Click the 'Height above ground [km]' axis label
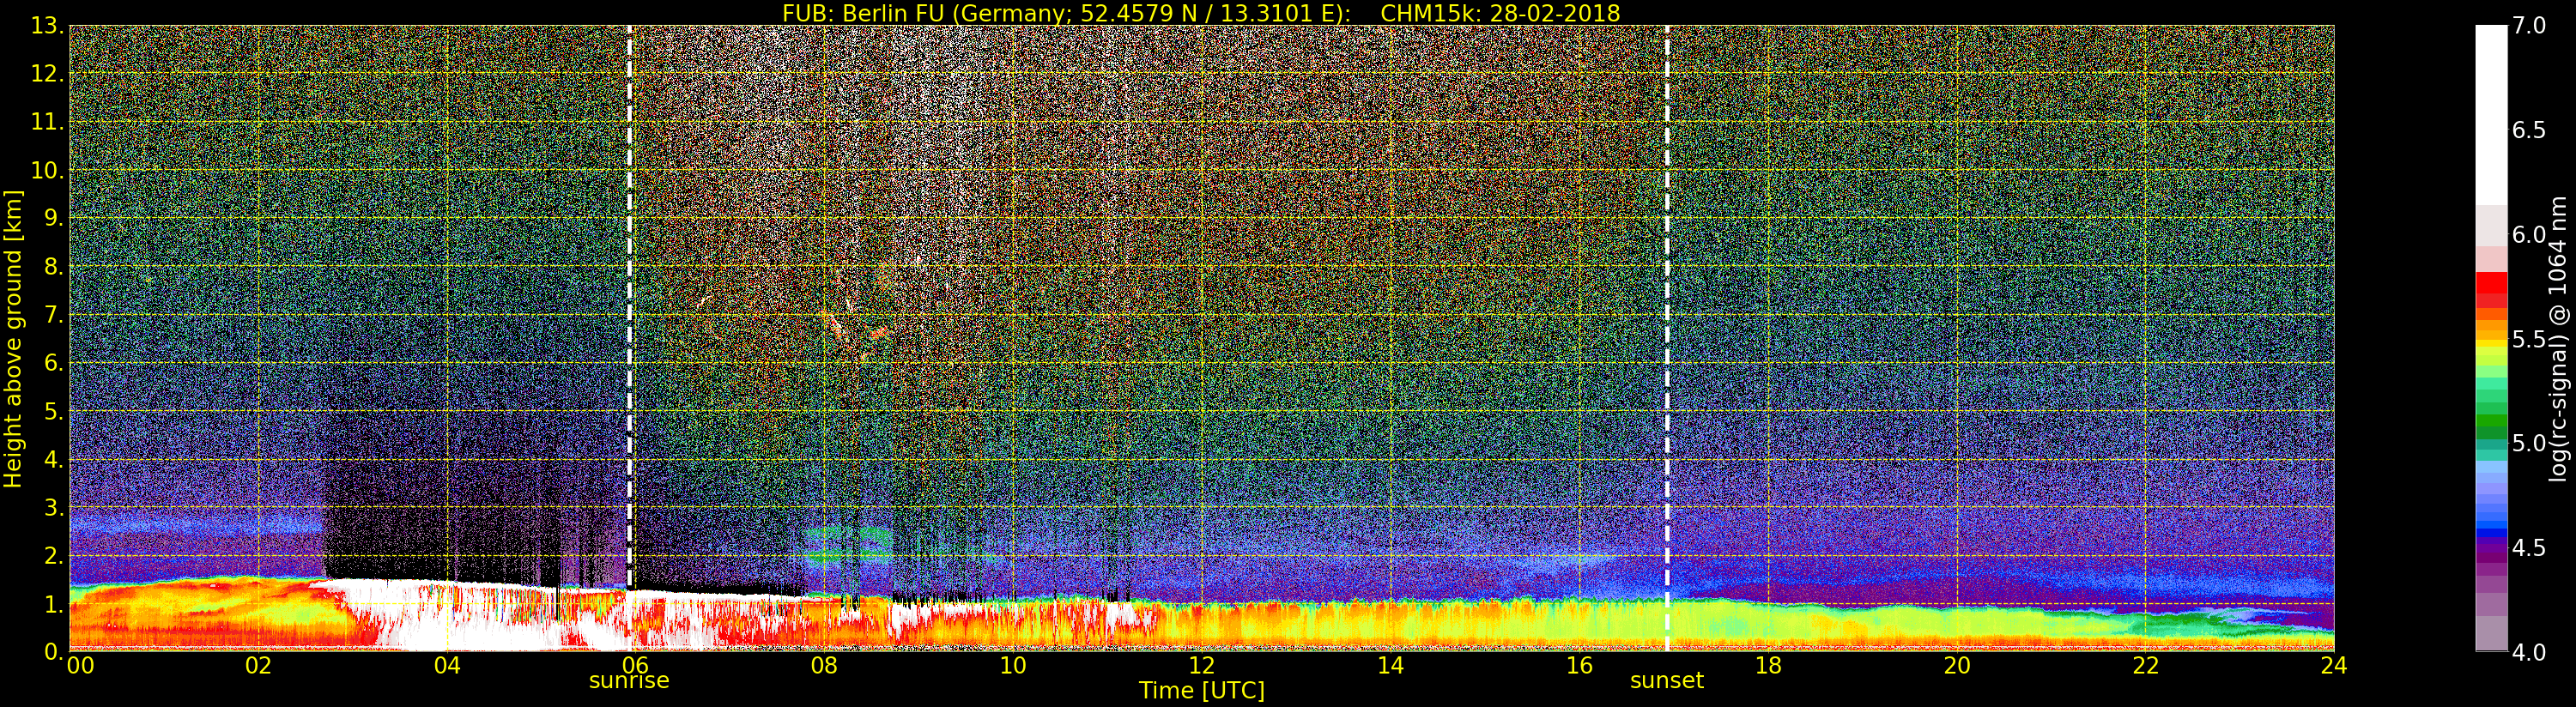 13,338
